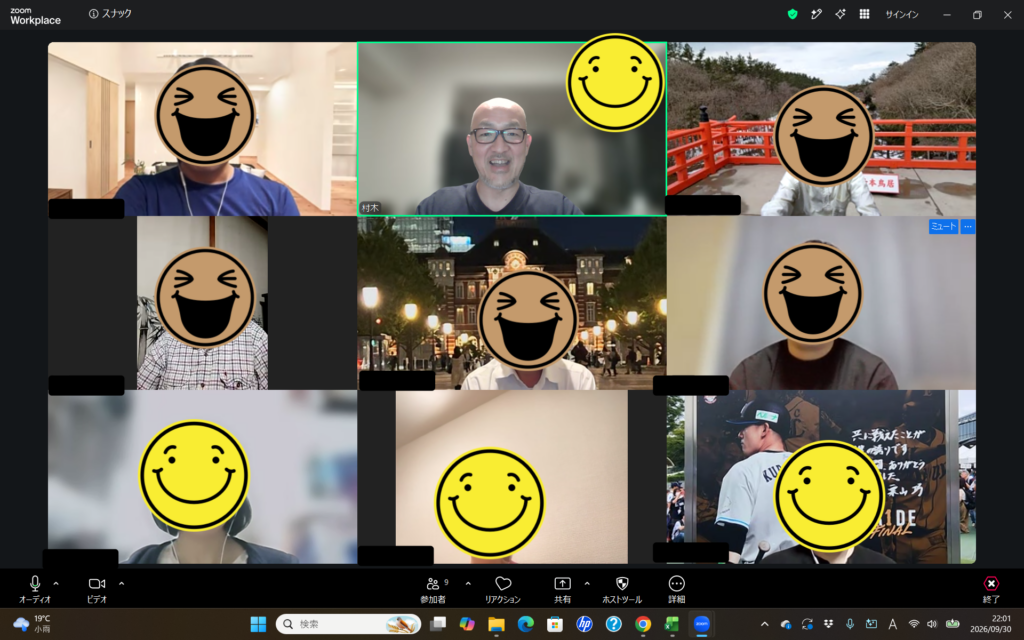This screenshot has height=640, width=1024.
Task: Open the weather widget showing 19°C
Action: pos(33,624)
